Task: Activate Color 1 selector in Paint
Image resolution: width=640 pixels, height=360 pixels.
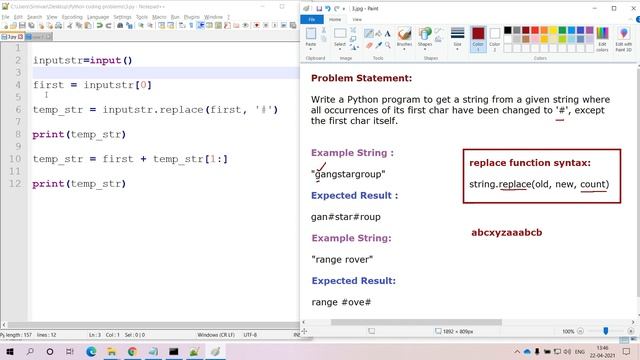Action: click(x=478, y=39)
